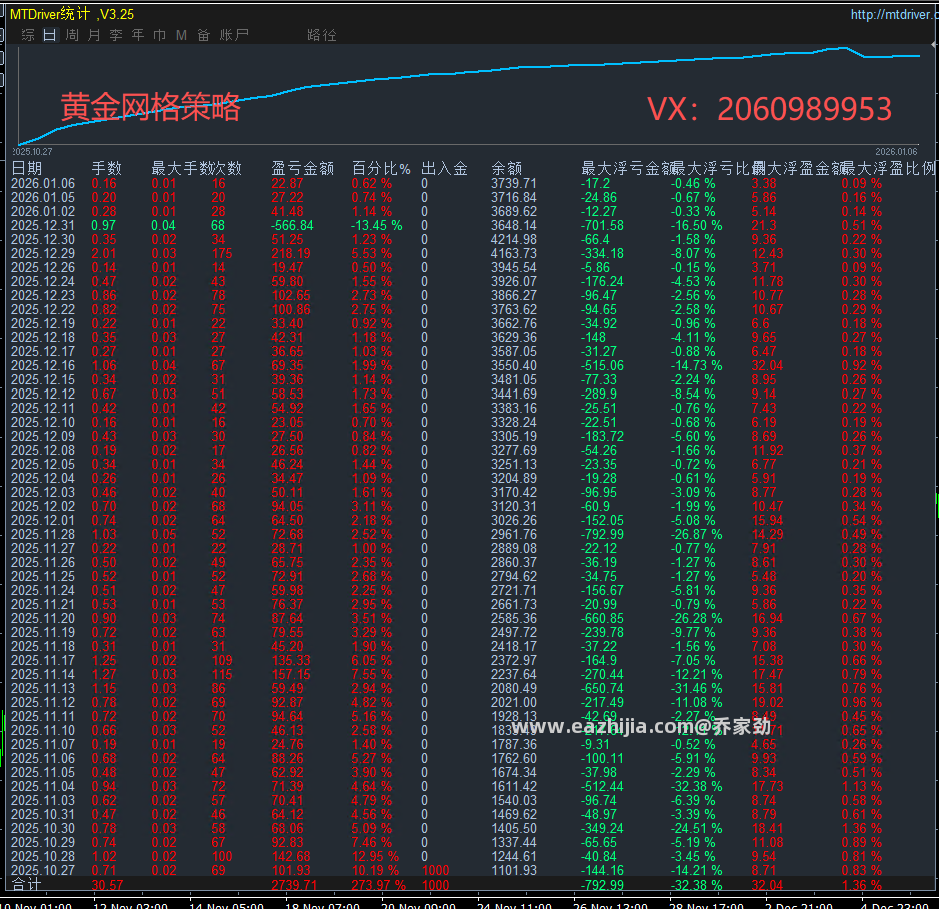Click the -566.84 loss amount
This screenshot has height=909, width=939.
click(292, 225)
